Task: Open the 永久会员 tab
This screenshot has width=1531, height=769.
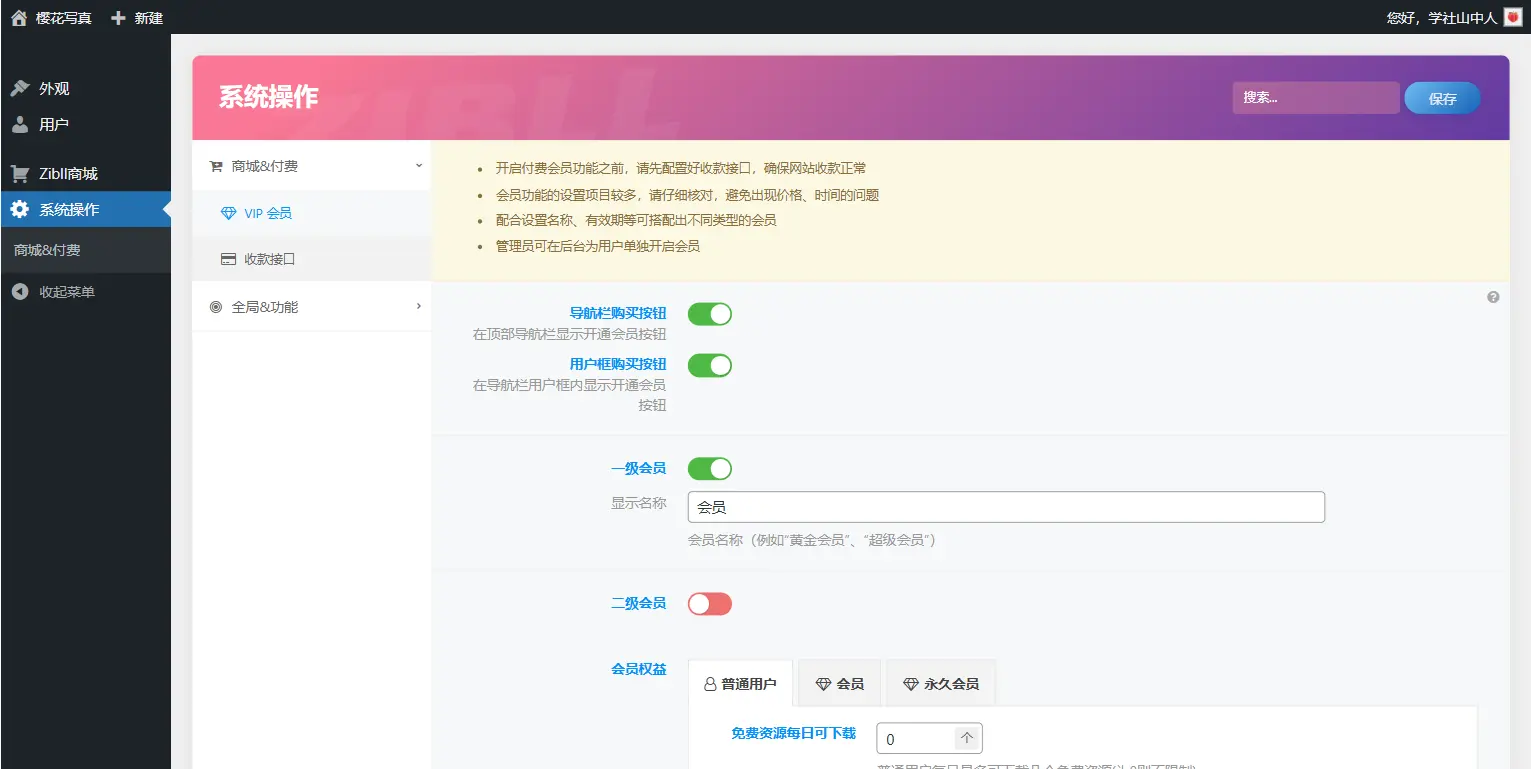Action: pos(939,683)
